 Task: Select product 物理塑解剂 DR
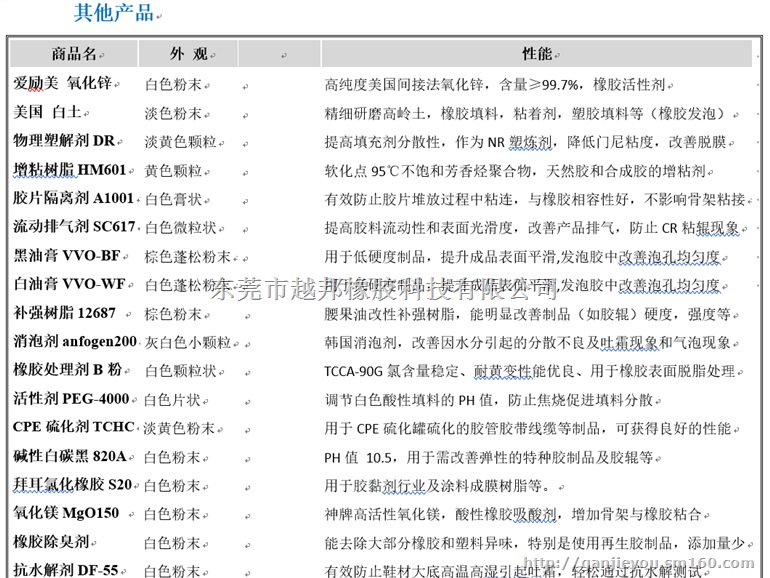coord(64,141)
